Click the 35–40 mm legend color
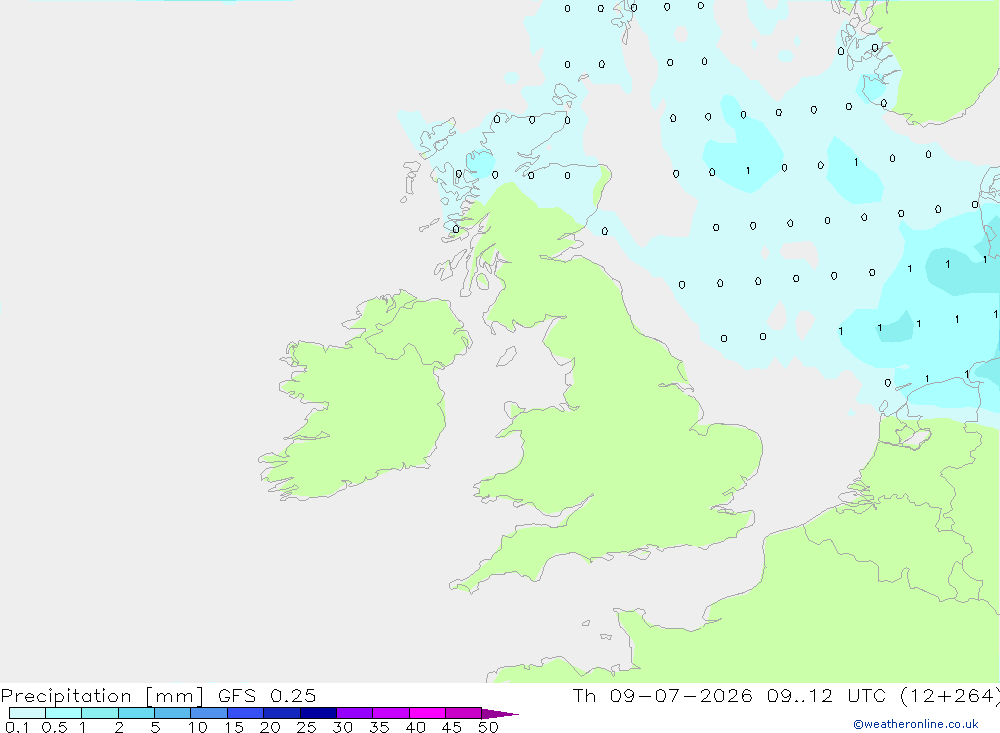The height and width of the screenshot is (733, 1000). [391, 713]
